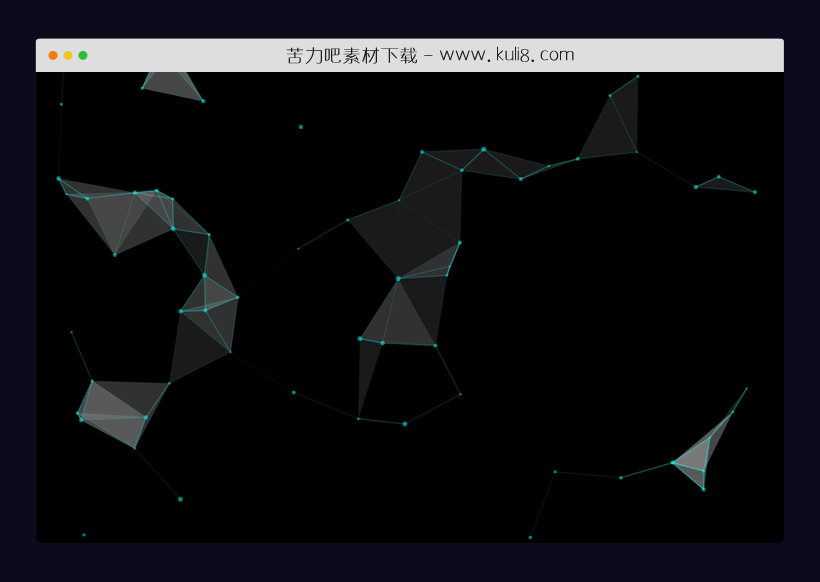Screen dimensions: 820x582
Task: Click the 苦力吧素材下载 title text
Action: [345, 54]
